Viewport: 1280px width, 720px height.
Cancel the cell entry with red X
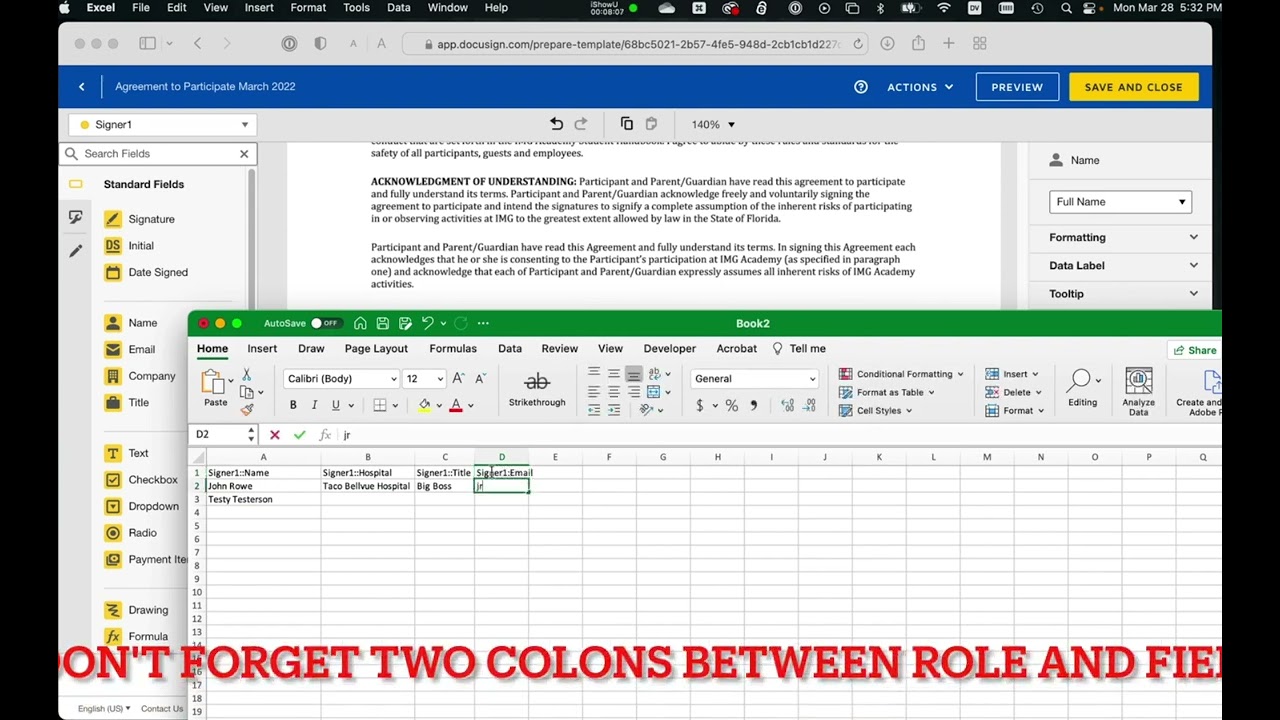[275, 435]
